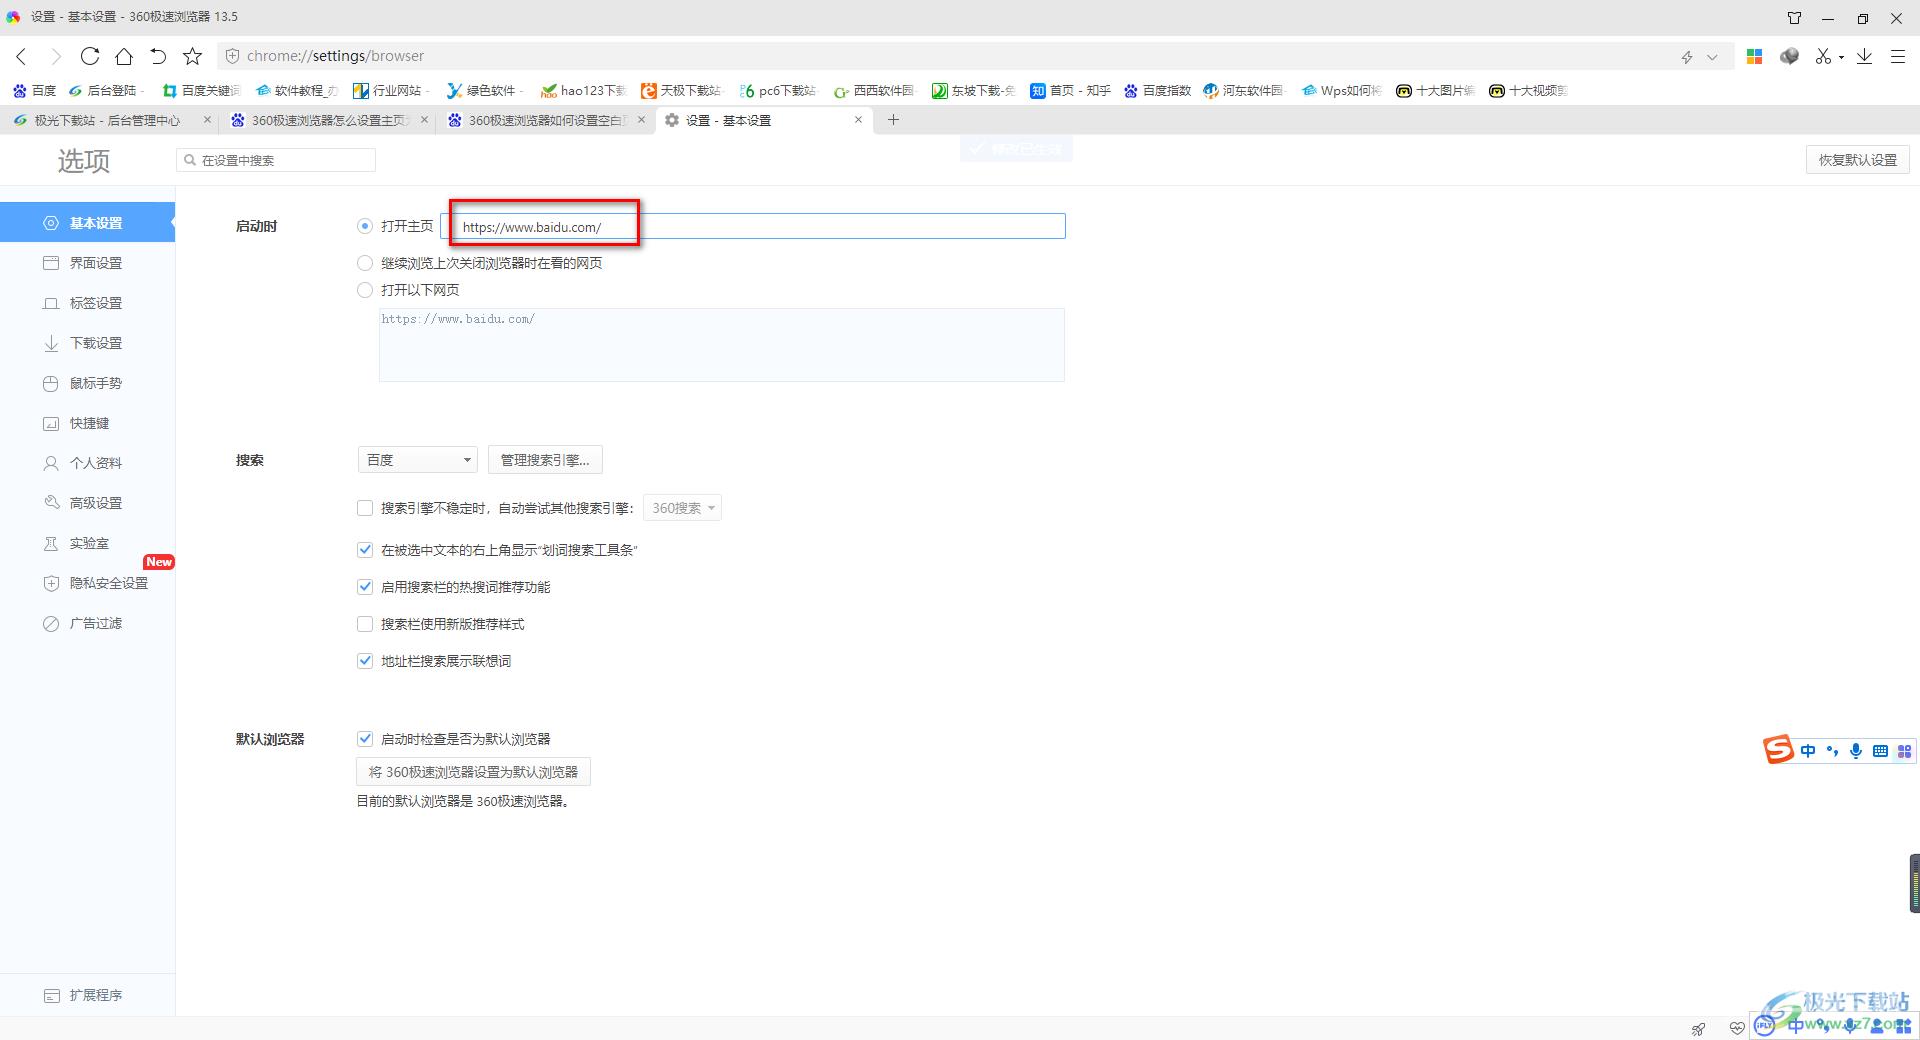Open the browser main menu icon

tap(1898, 56)
